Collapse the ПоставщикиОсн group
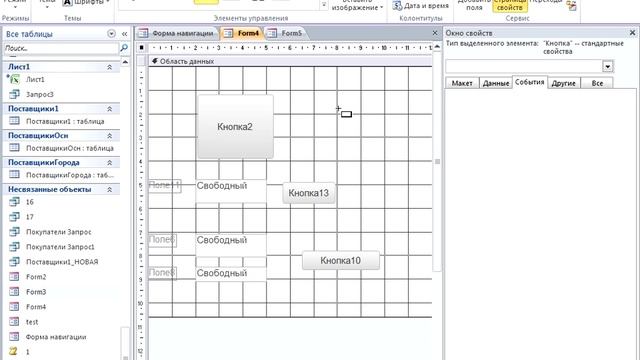The height and width of the screenshot is (360, 640). pyautogui.click(x=109, y=136)
